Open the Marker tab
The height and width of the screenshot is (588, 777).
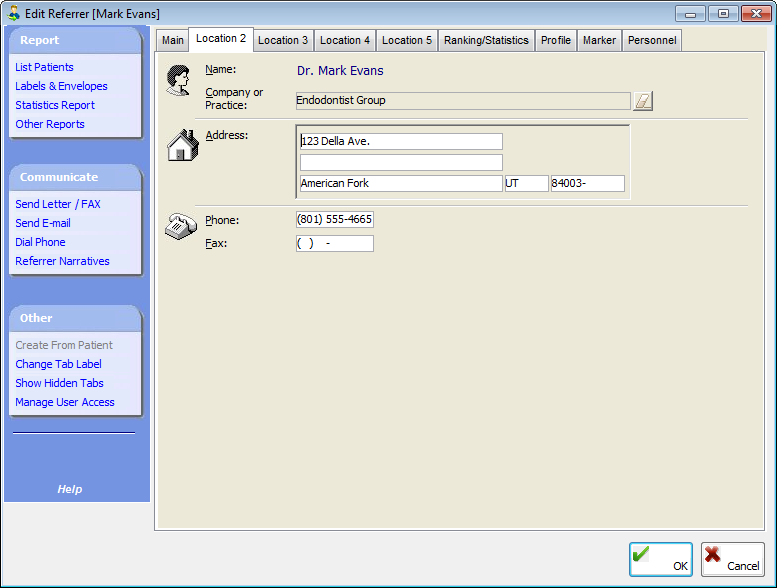pos(599,40)
